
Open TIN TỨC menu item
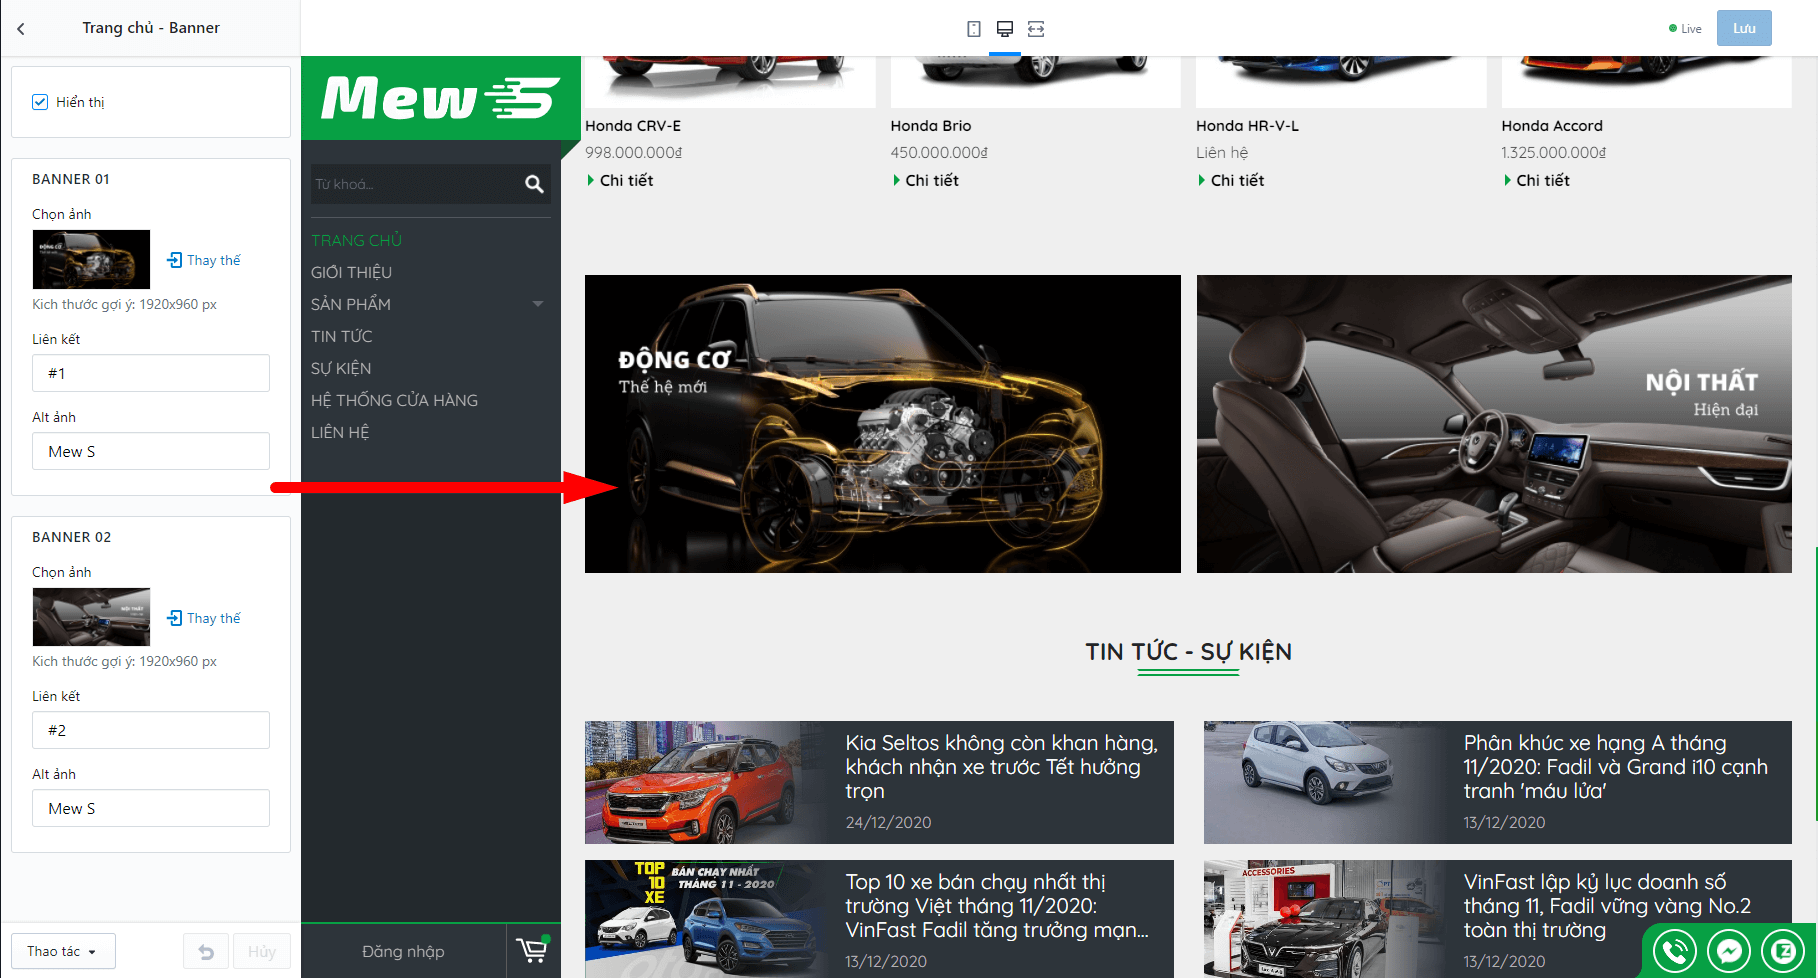click(x=341, y=336)
